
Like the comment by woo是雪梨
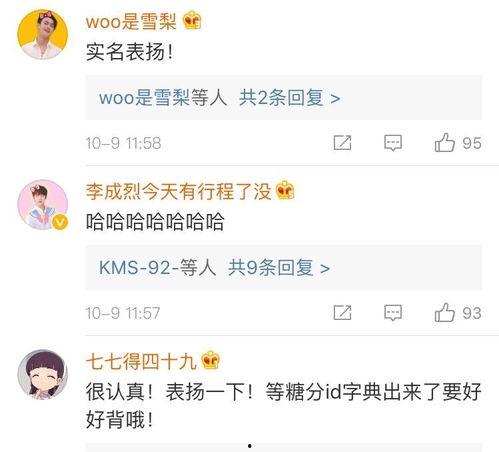pos(445,143)
